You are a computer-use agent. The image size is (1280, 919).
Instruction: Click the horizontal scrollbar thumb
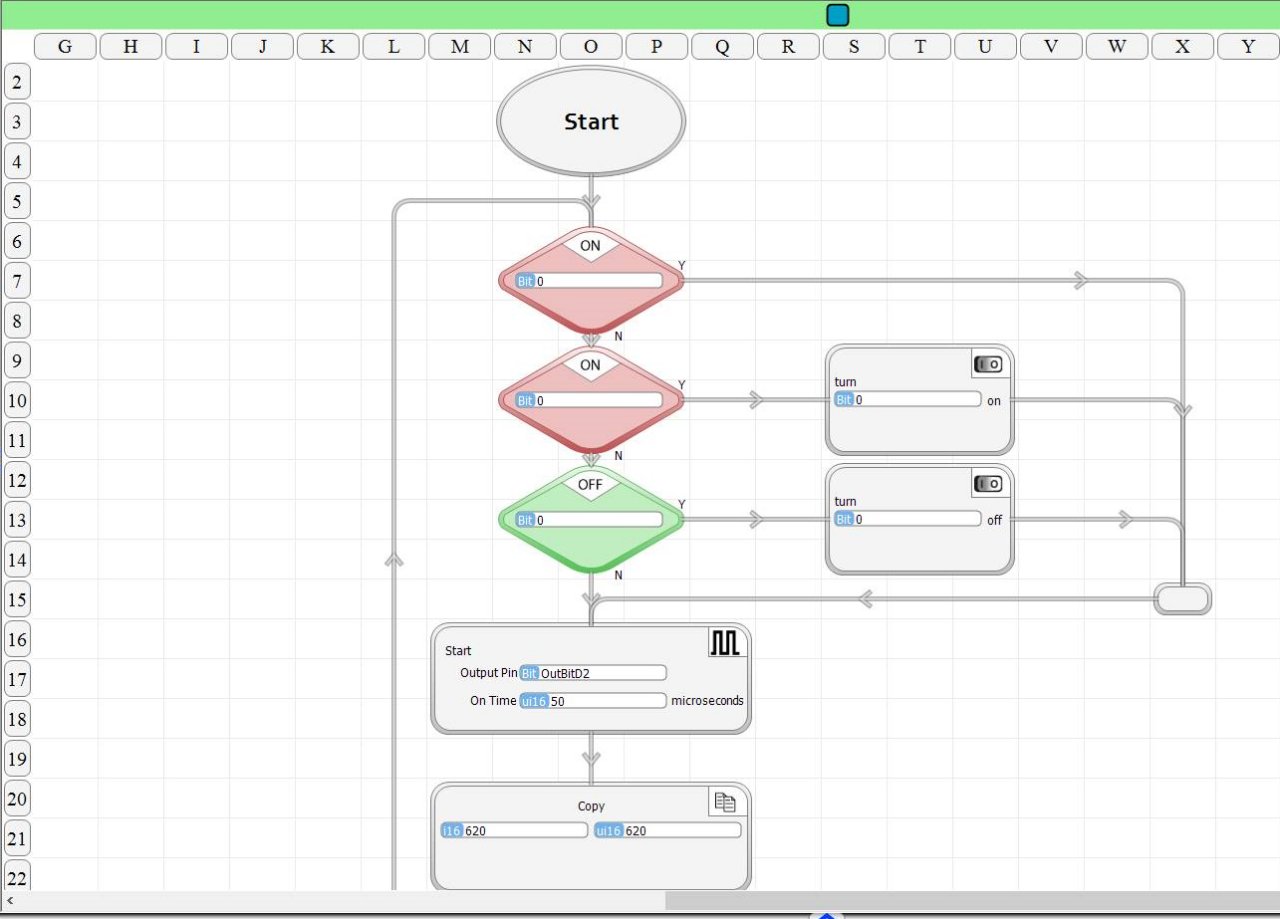[x=972, y=901]
